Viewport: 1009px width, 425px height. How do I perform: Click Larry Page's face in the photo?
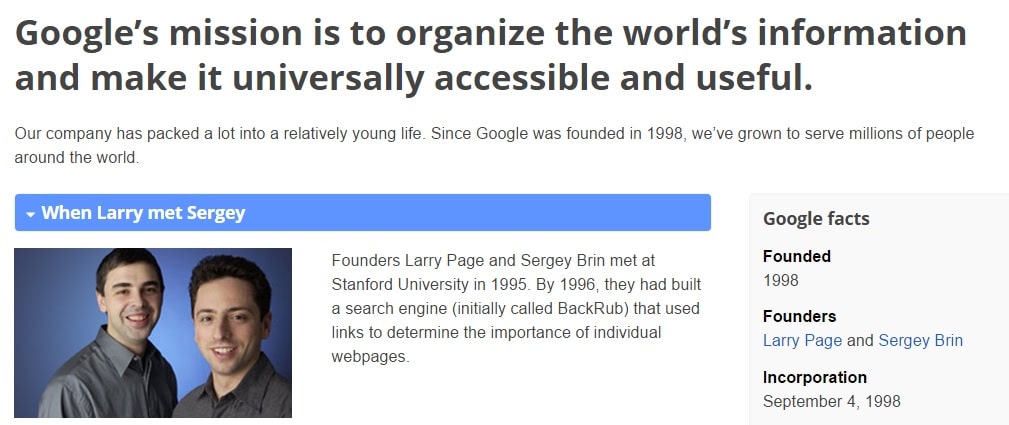[x=131, y=299]
